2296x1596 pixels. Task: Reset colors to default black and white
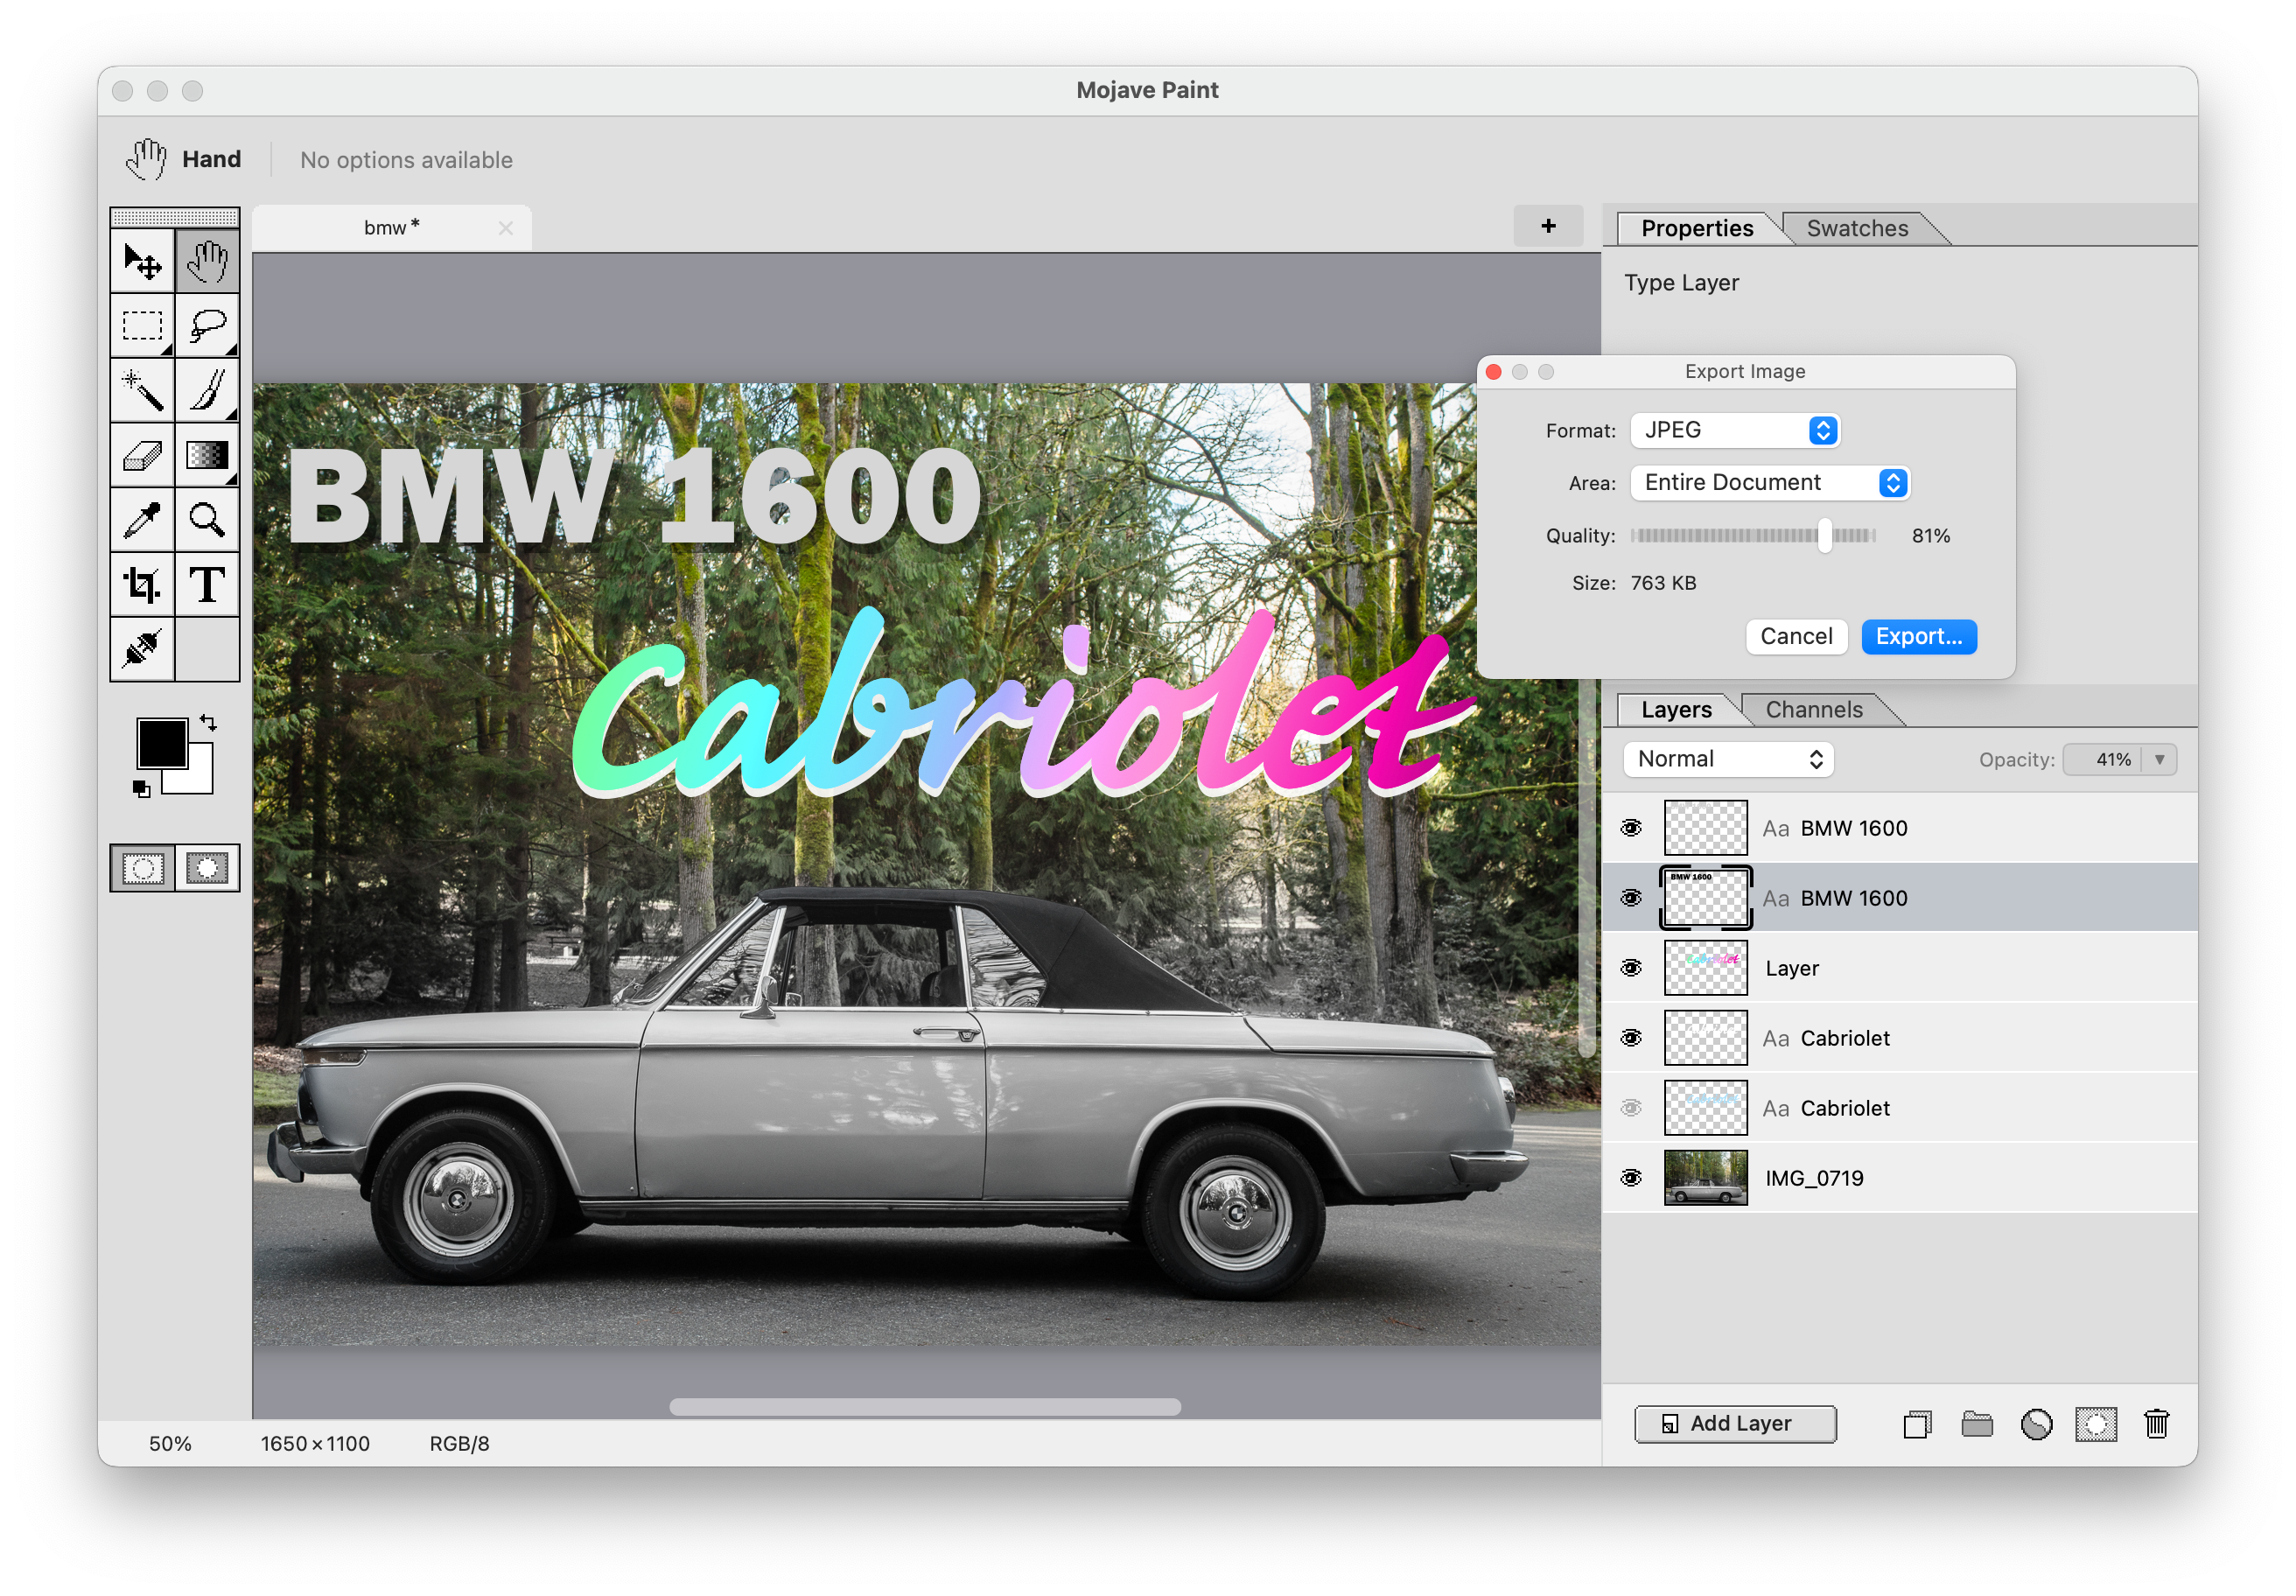click(141, 789)
